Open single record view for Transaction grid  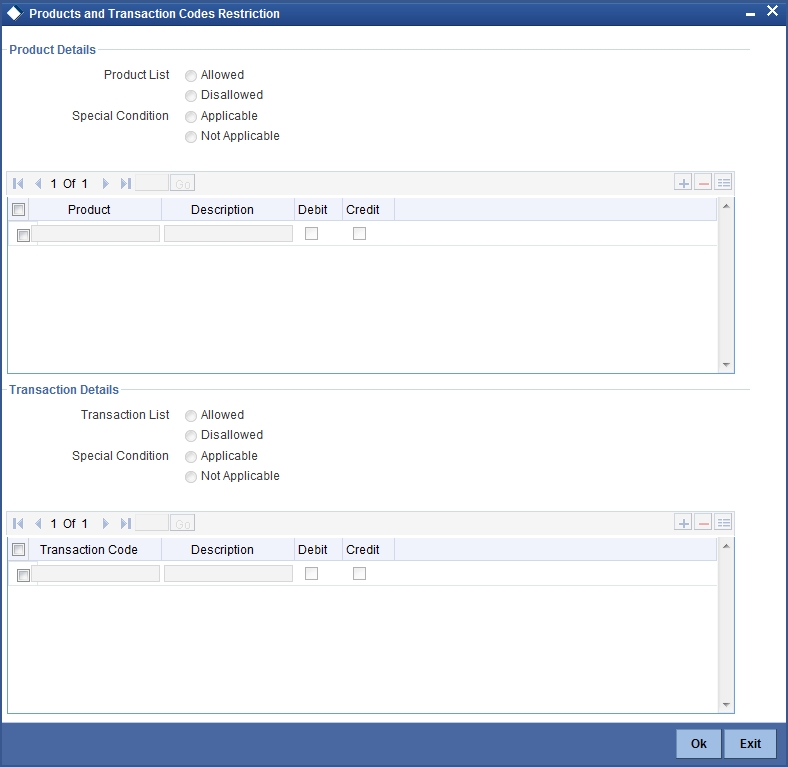tap(723, 523)
